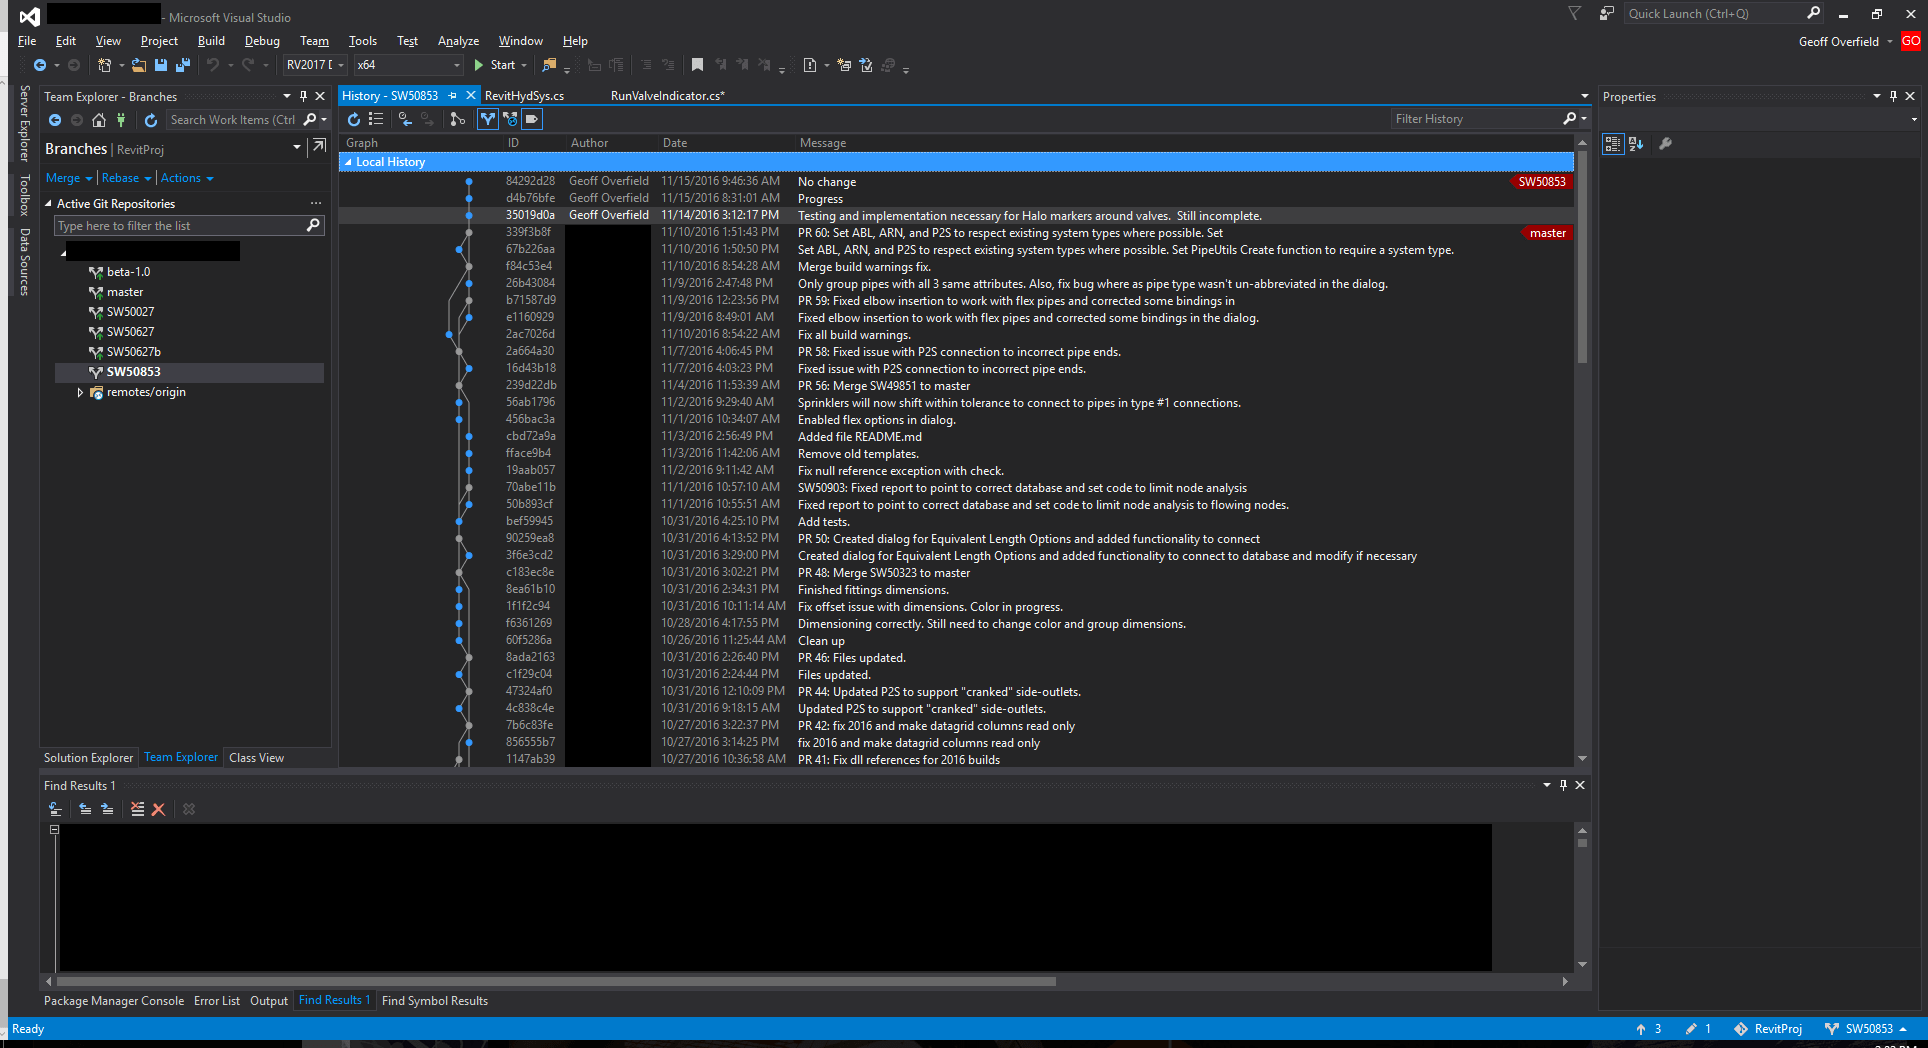Open the Branches page dropdown arrow
Image resolution: width=1928 pixels, height=1048 pixels.
[296, 148]
